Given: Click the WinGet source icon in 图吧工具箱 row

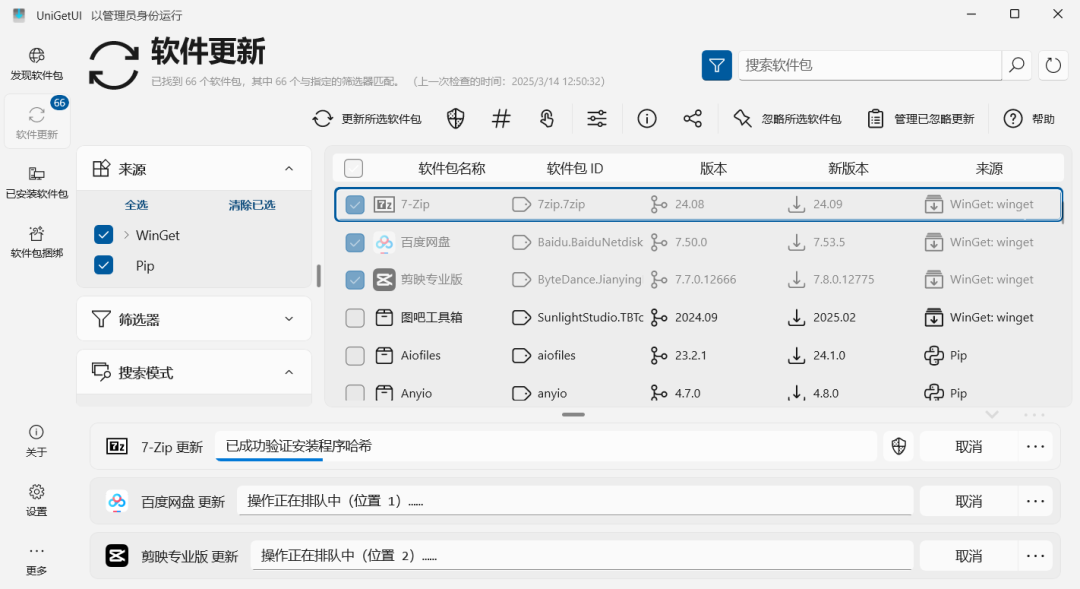Looking at the screenshot, I should 933,318.
